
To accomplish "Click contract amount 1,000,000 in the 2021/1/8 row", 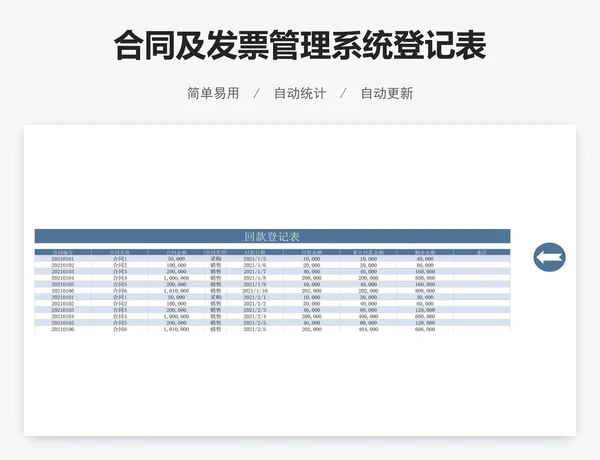I will tap(176, 278).
